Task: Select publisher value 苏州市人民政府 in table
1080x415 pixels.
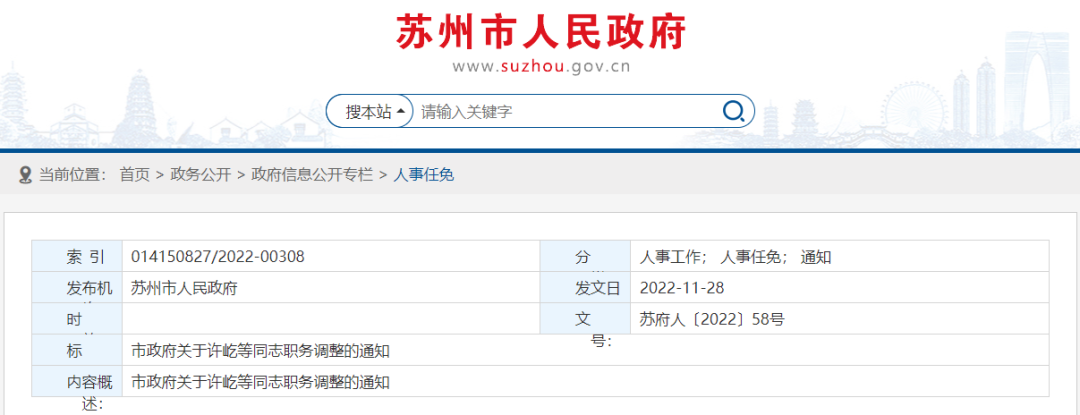Action: [x=184, y=288]
